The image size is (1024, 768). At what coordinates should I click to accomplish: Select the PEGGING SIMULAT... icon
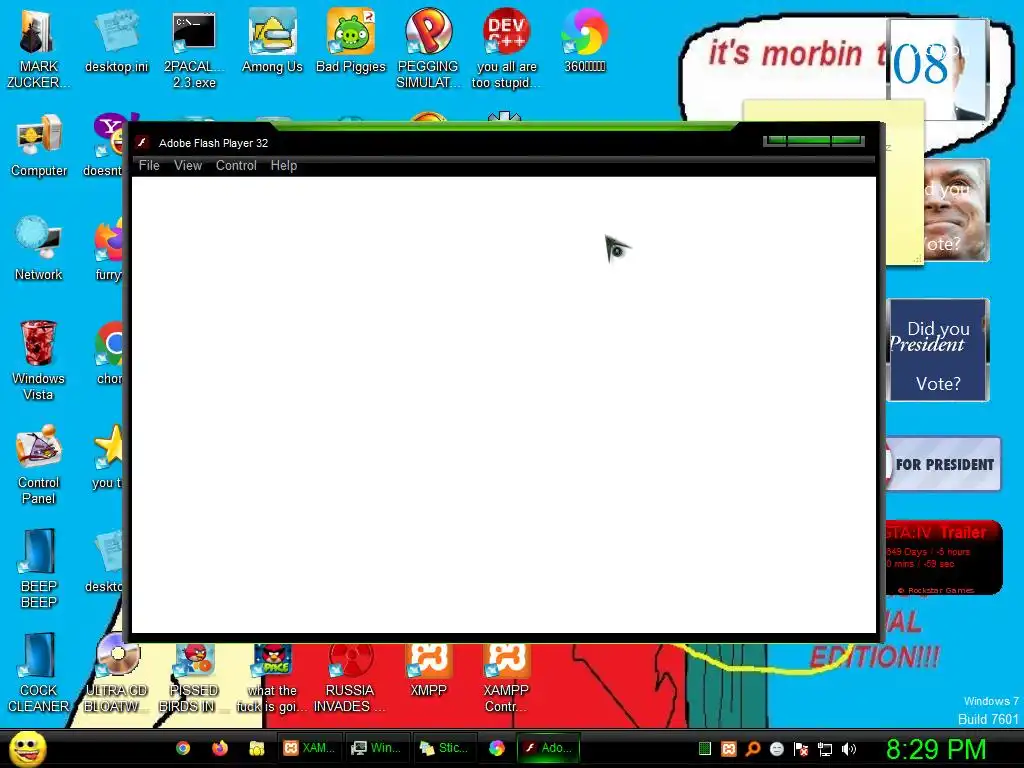[428, 49]
